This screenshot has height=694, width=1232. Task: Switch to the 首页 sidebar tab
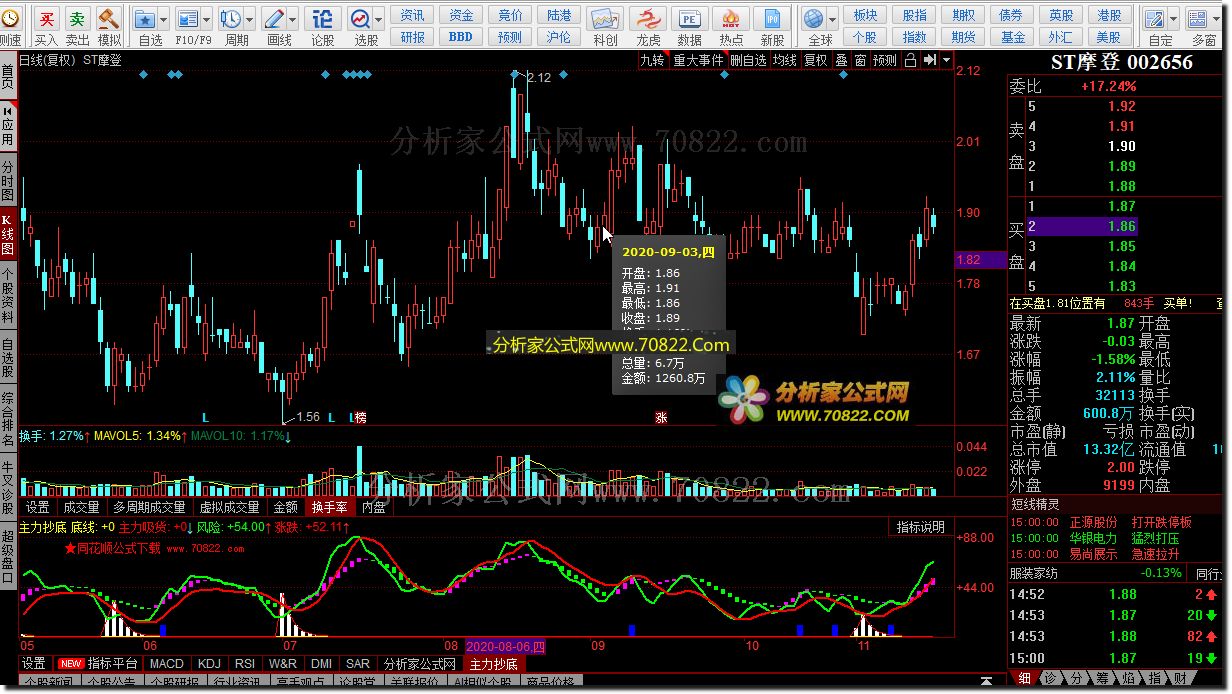tap(8, 77)
